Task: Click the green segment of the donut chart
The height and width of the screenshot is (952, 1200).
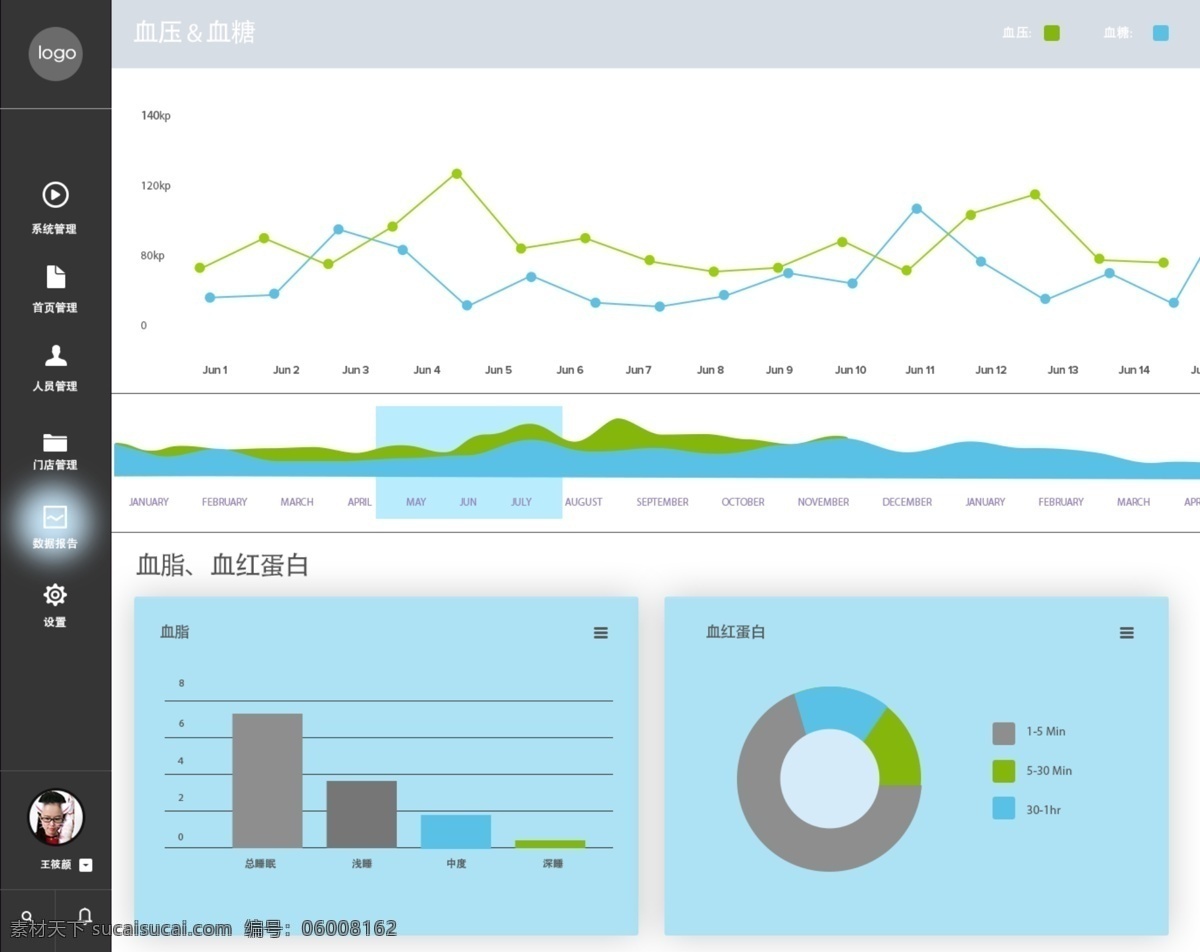Action: [x=898, y=752]
